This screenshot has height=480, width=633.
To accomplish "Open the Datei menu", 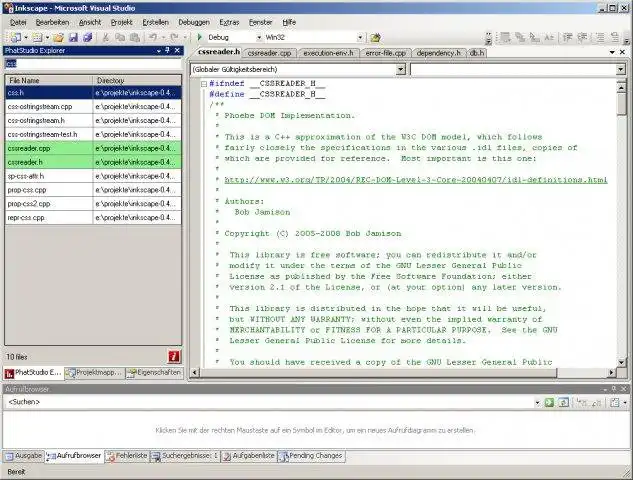I will click(x=18, y=23).
